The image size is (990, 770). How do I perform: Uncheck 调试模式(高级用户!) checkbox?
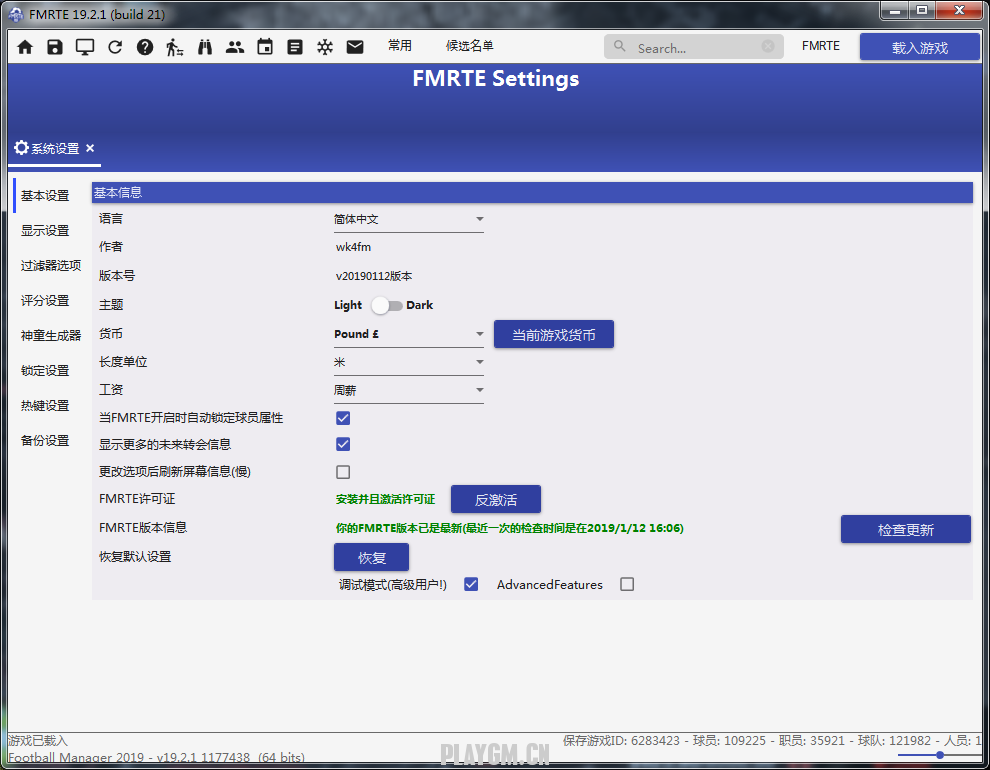471,584
